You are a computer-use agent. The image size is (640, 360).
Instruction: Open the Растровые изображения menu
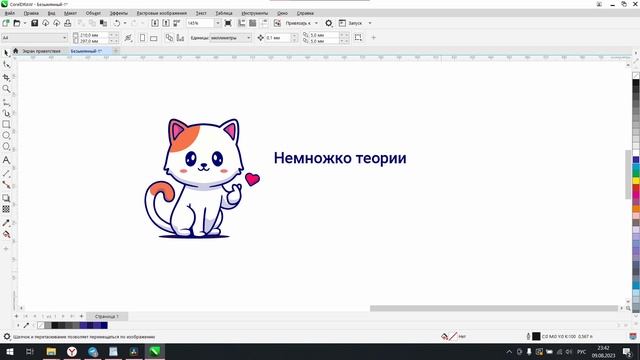162,13
